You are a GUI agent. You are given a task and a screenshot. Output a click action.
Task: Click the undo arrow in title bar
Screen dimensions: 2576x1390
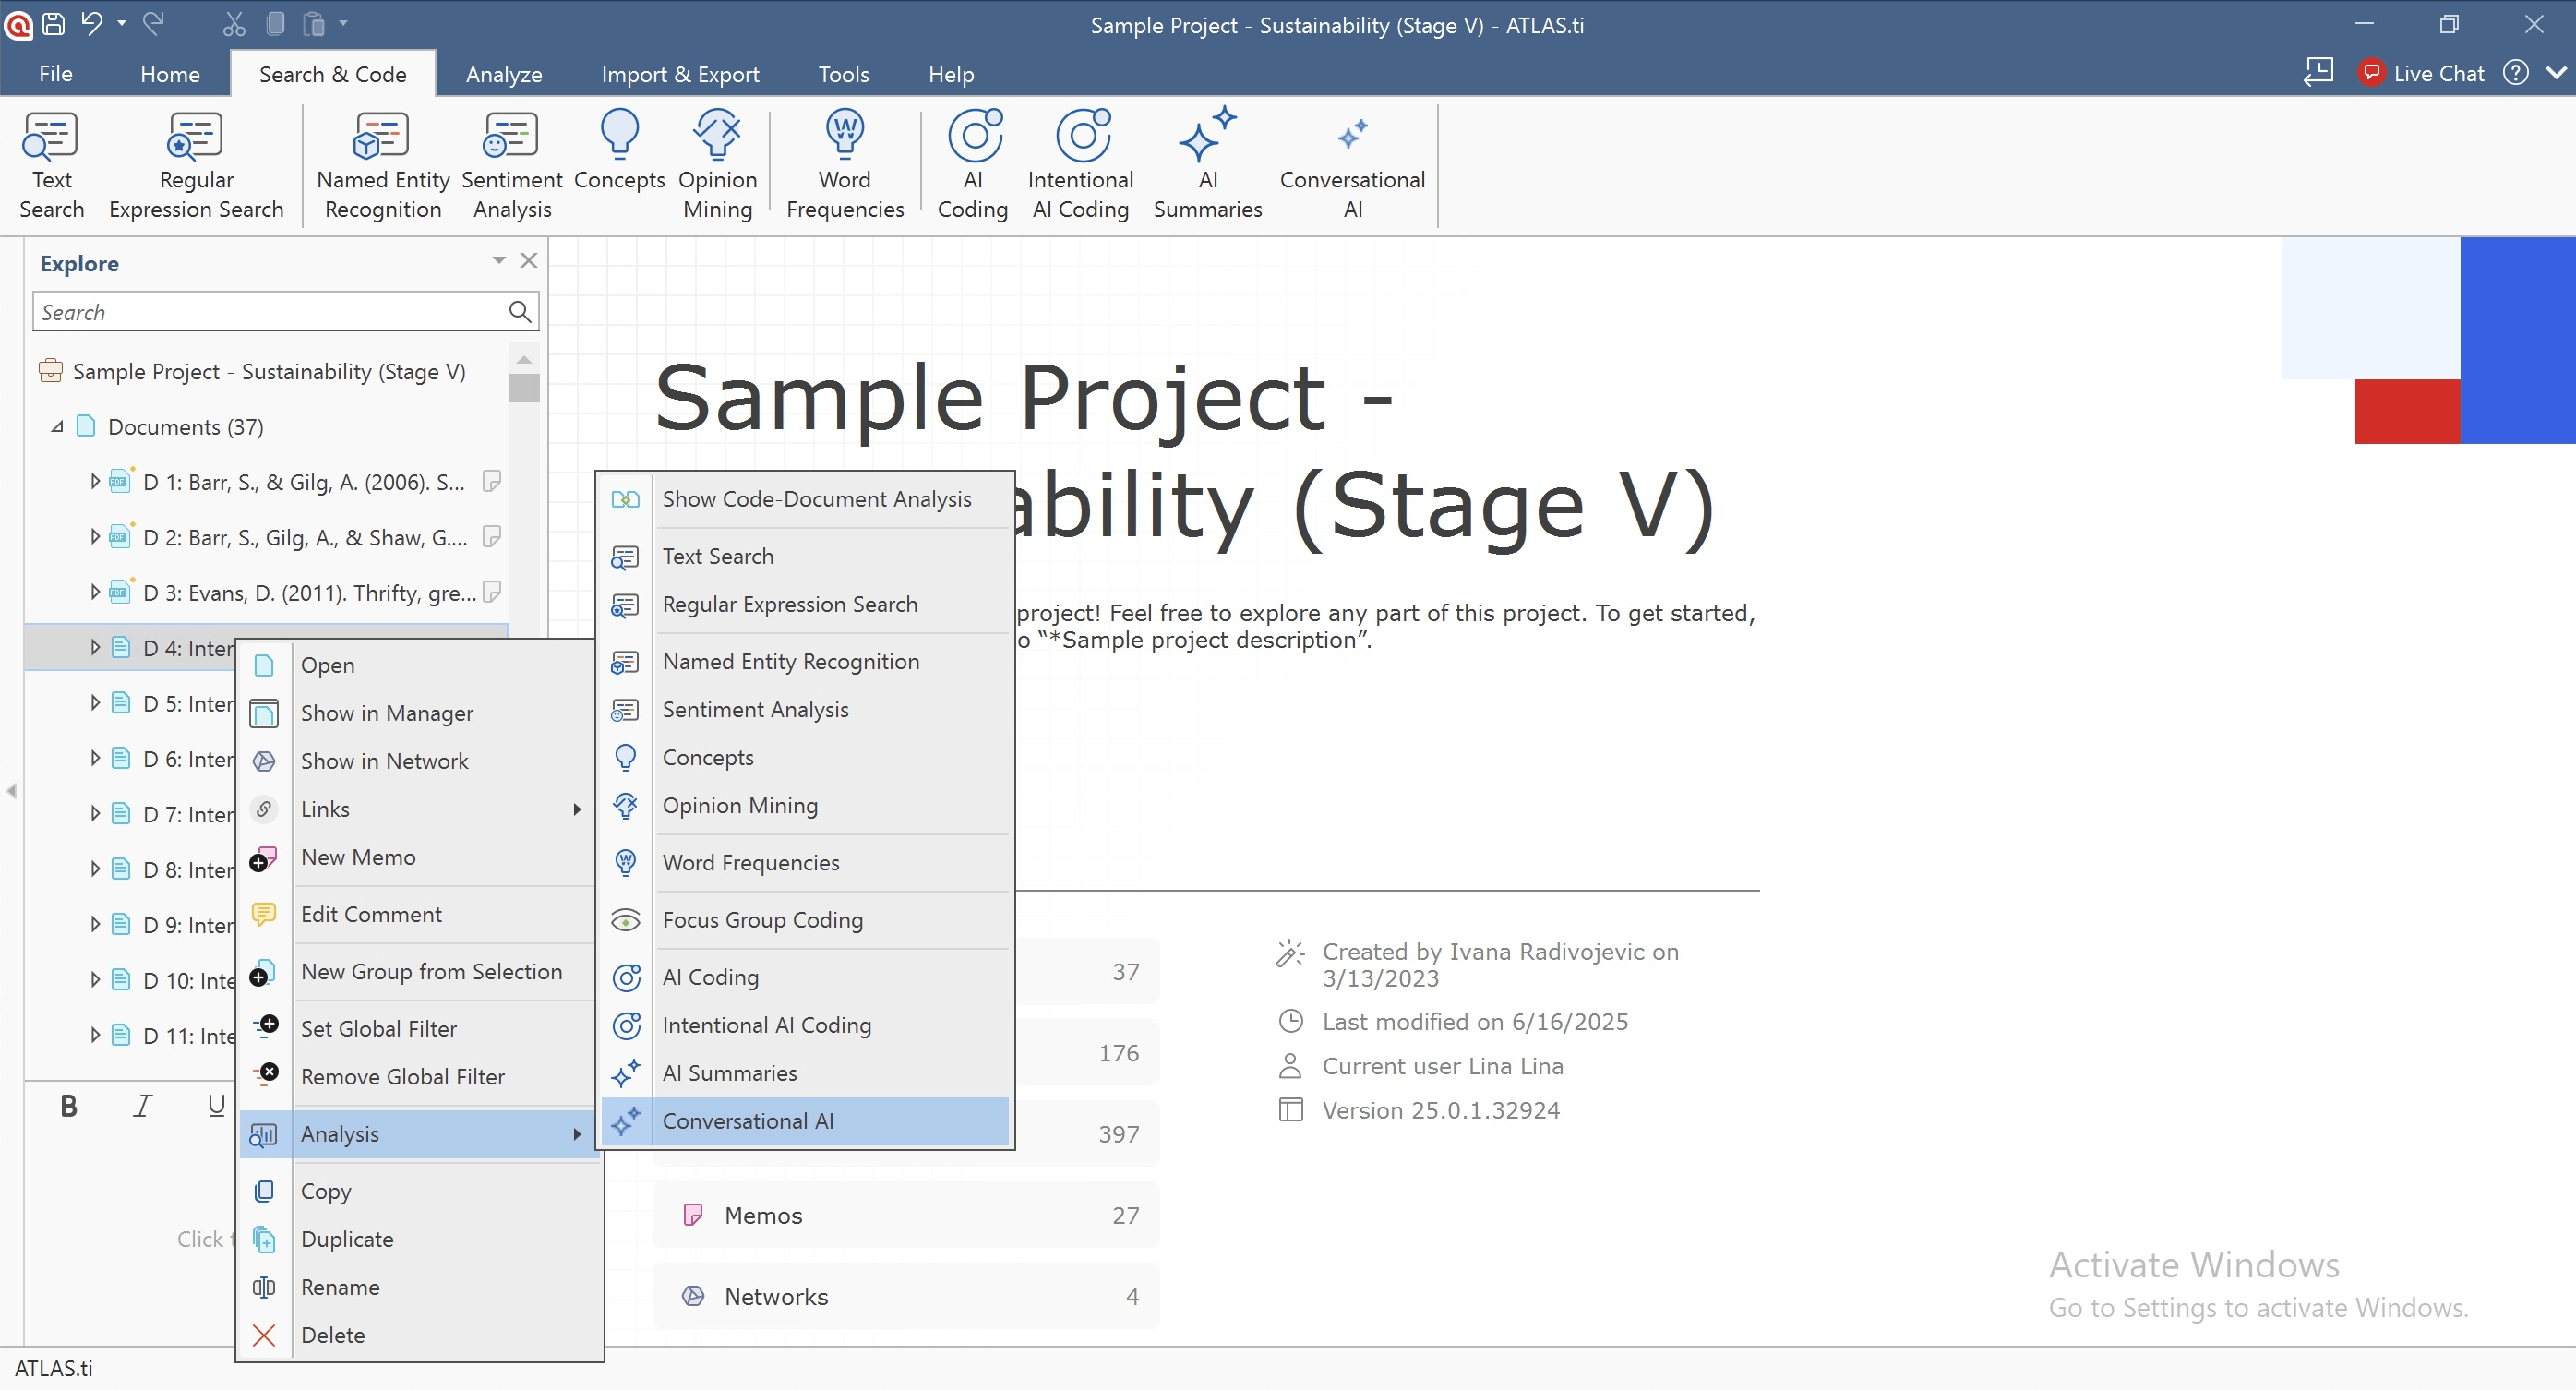click(92, 23)
